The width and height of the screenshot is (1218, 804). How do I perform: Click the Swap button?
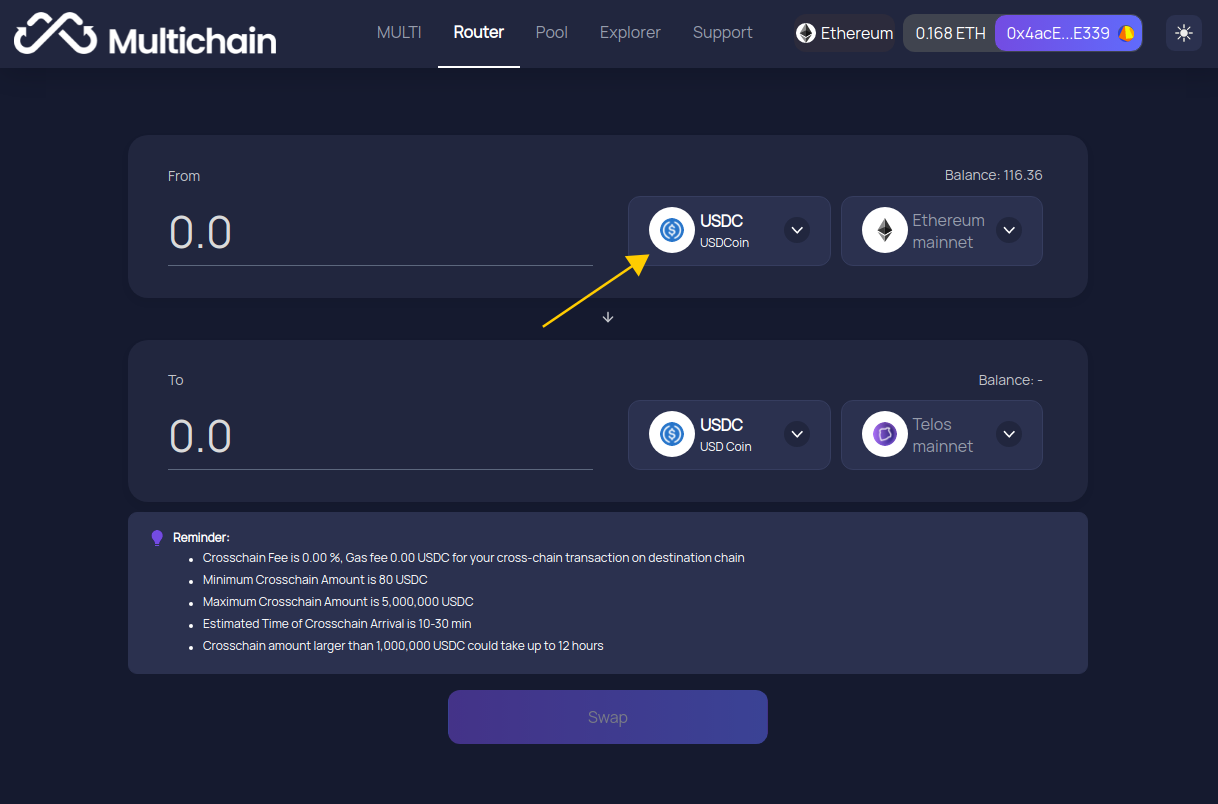pyautogui.click(x=608, y=717)
